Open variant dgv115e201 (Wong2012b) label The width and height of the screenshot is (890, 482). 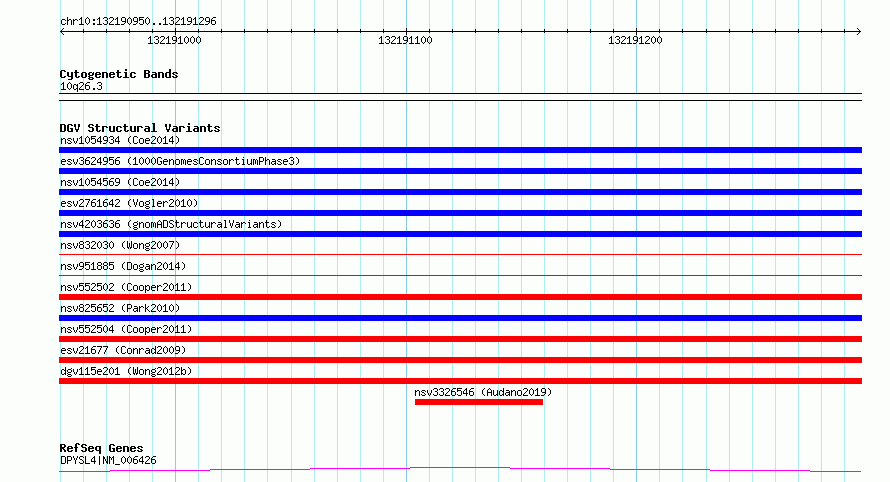(x=126, y=371)
